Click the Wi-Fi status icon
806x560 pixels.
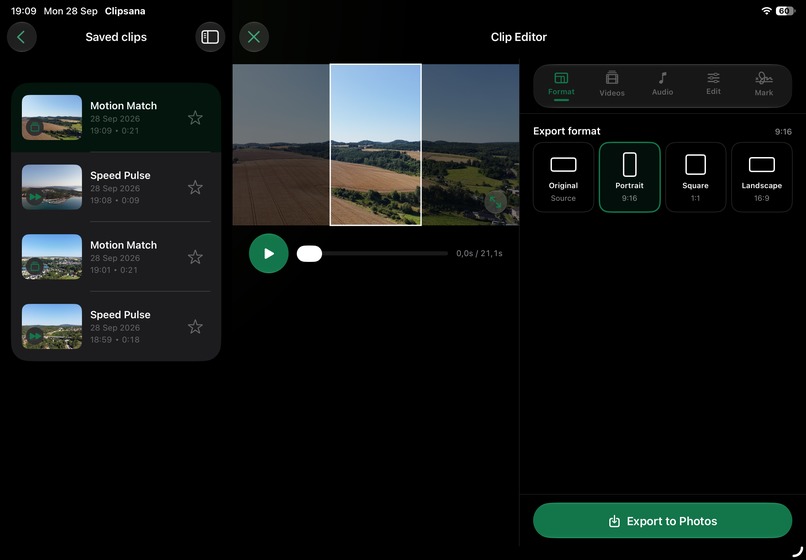pos(766,11)
